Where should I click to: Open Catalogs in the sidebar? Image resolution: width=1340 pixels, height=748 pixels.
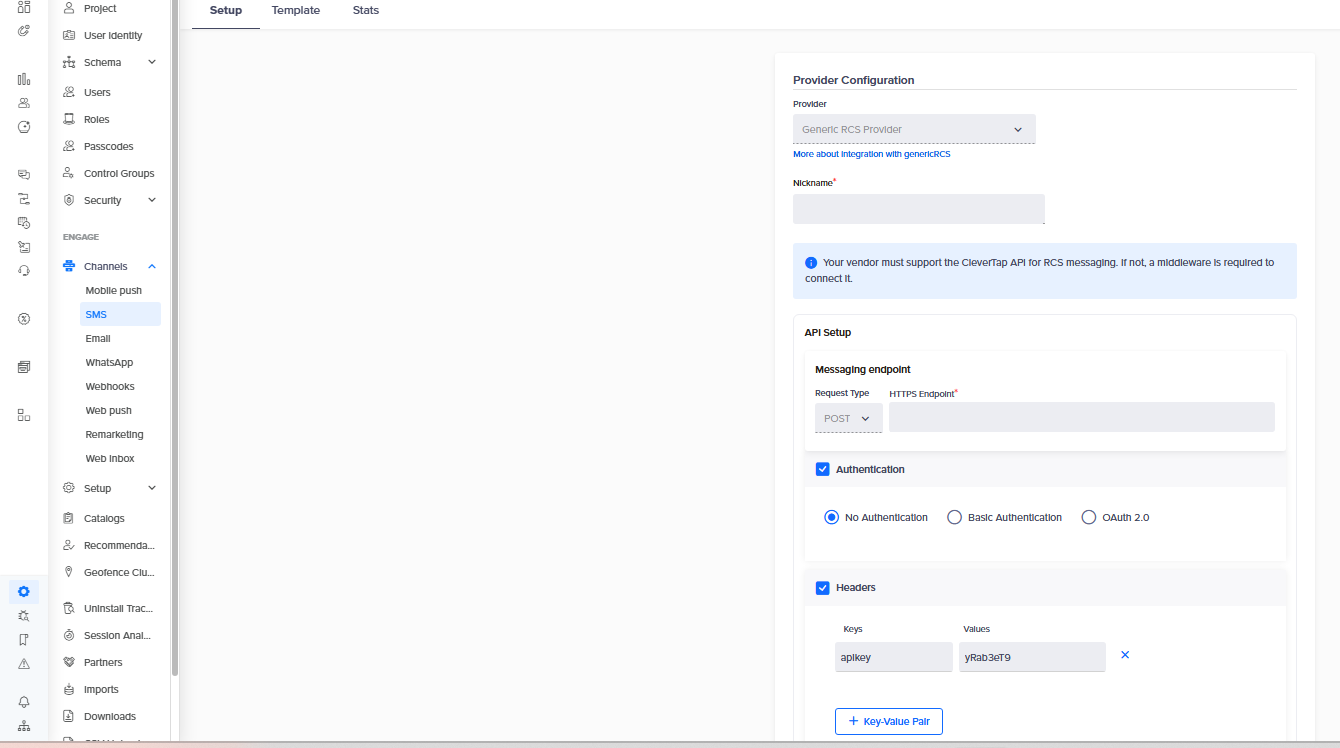[x=104, y=518]
